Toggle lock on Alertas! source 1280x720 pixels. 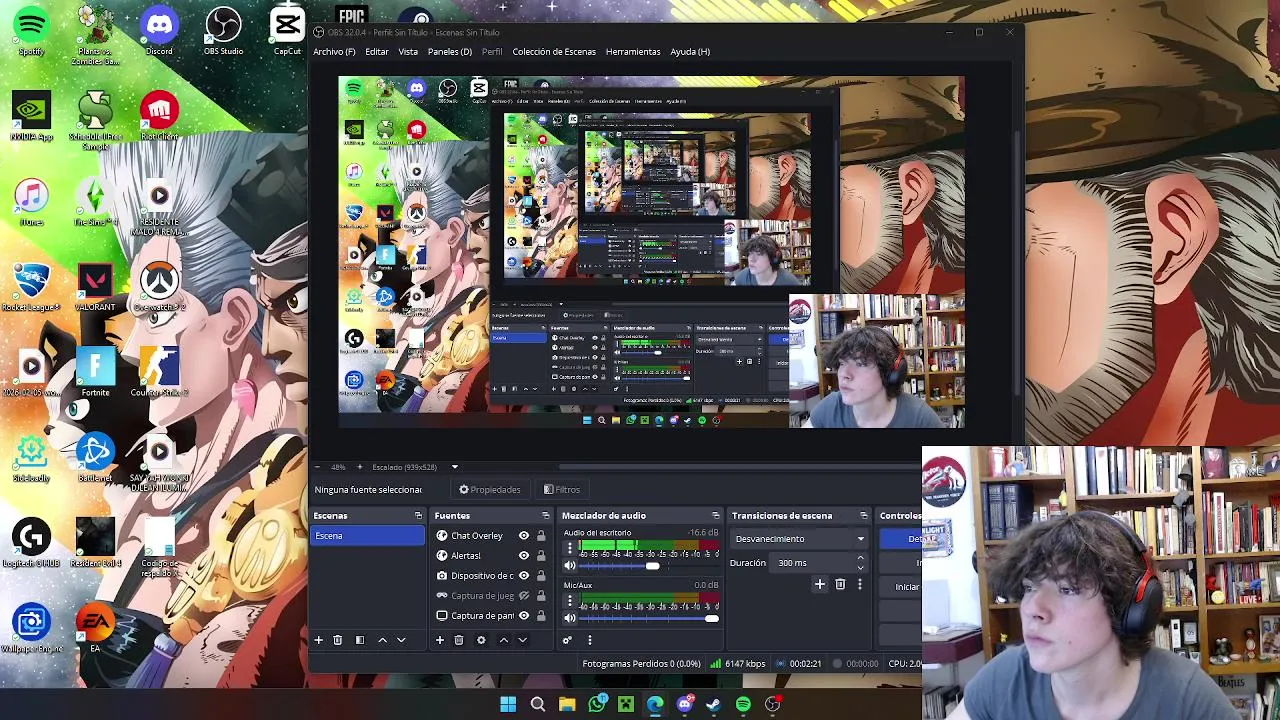pos(541,556)
